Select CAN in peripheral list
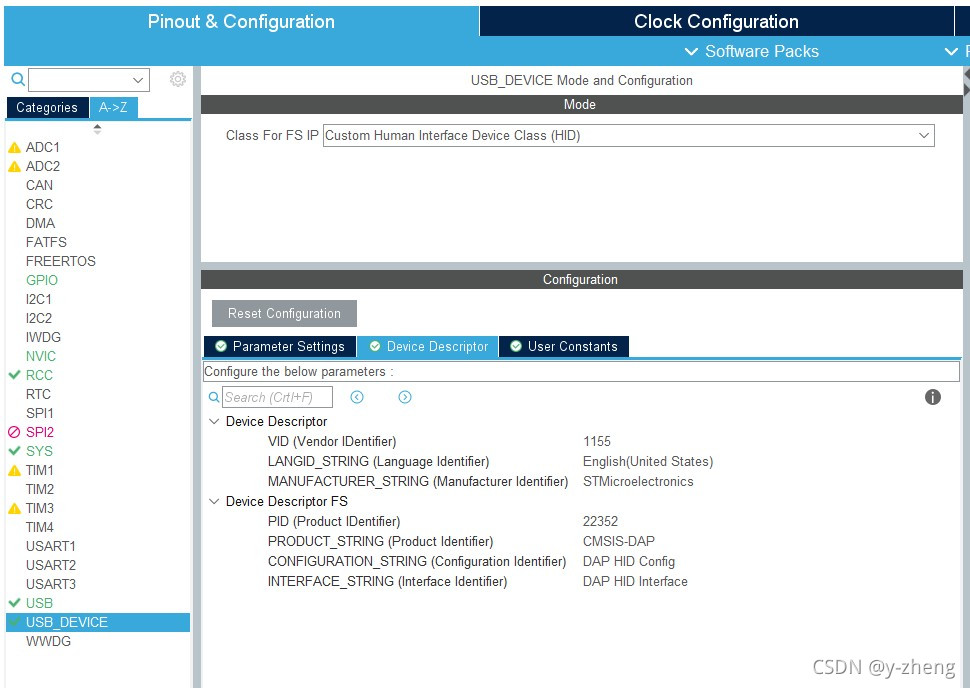 point(40,186)
